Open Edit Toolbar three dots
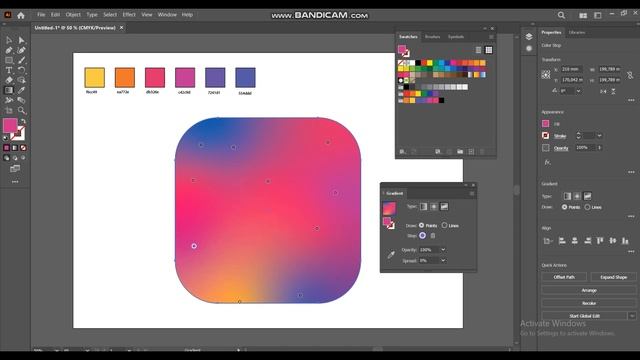The height and width of the screenshot is (360, 640). pyautogui.click(x=15, y=182)
